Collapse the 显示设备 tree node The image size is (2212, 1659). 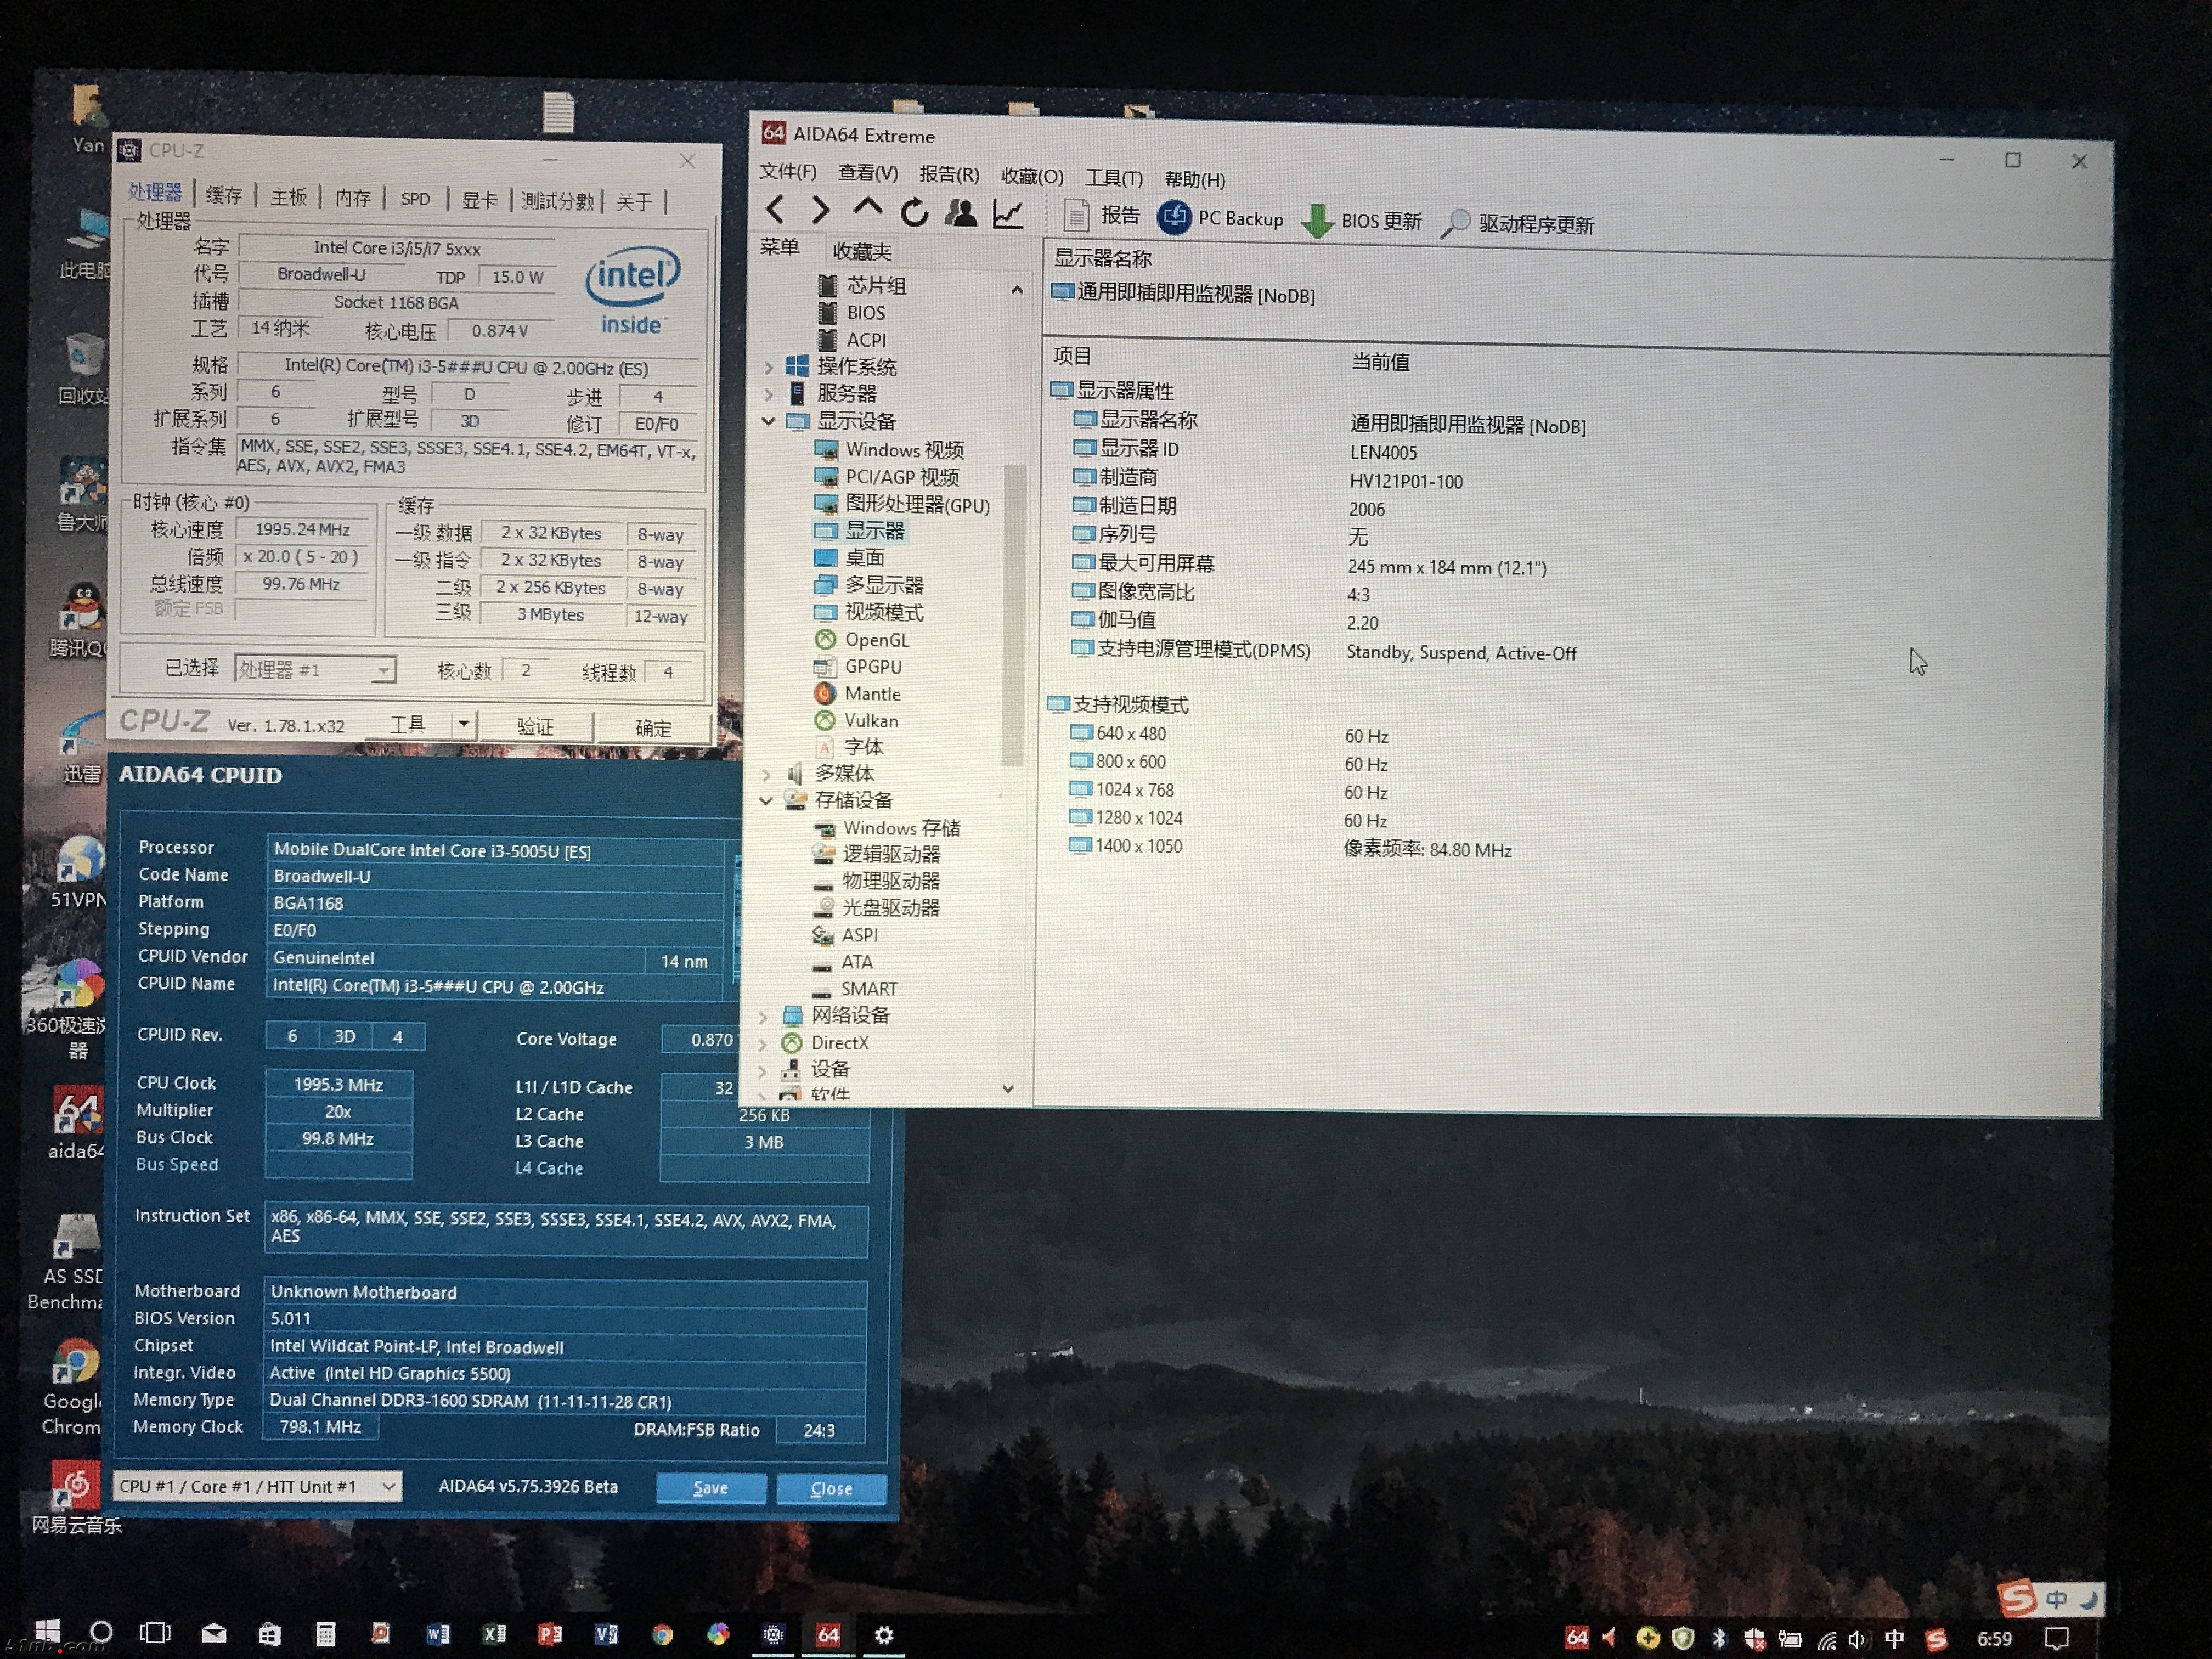pos(768,421)
